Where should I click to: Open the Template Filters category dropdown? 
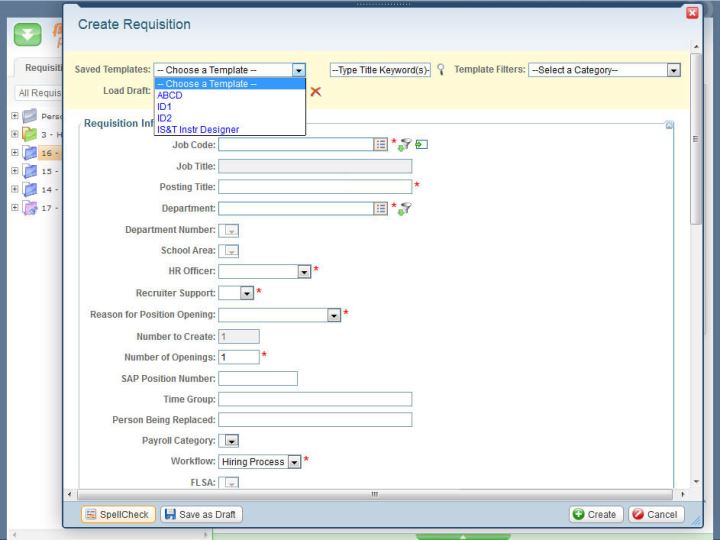(673, 70)
